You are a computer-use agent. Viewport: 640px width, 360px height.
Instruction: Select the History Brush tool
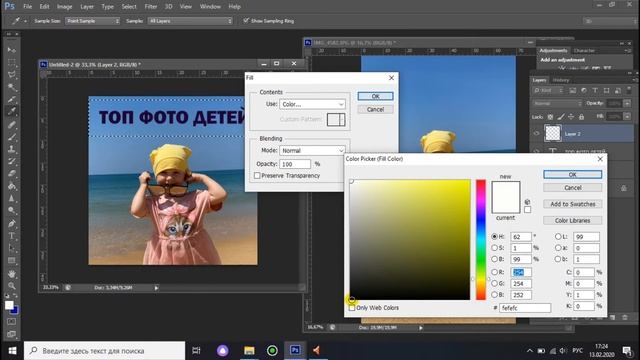12,161
